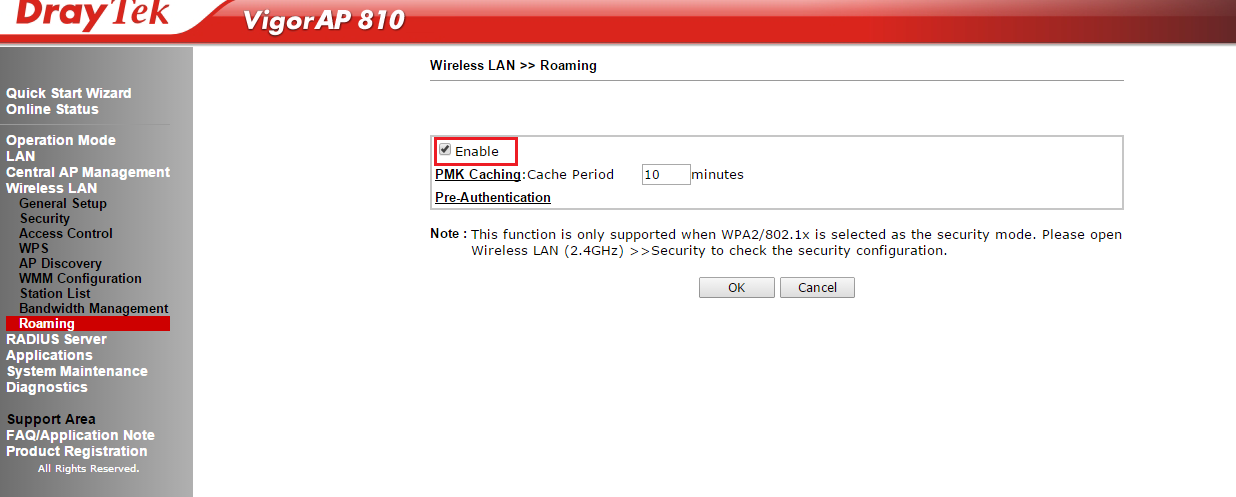Click the OK button
This screenshot has width=1236, height=497.
pyautogui.click(x=736, y=287)
